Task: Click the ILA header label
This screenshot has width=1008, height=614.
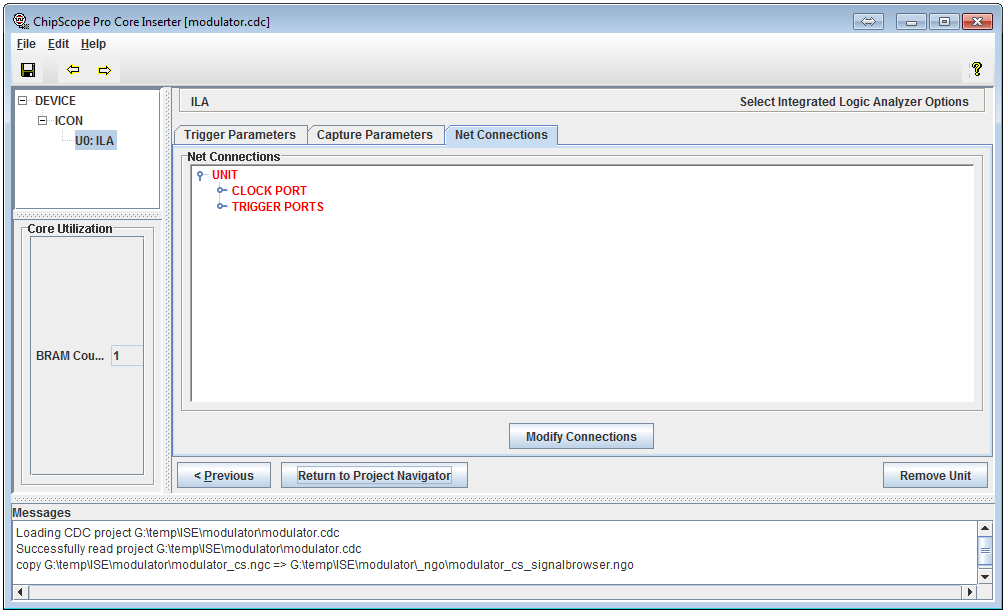Action: click(200, 102)
